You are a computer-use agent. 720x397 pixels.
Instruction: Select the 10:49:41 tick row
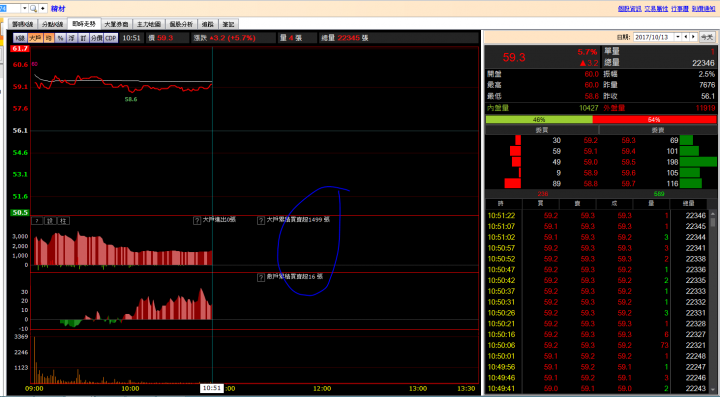(x=597, y=389)
